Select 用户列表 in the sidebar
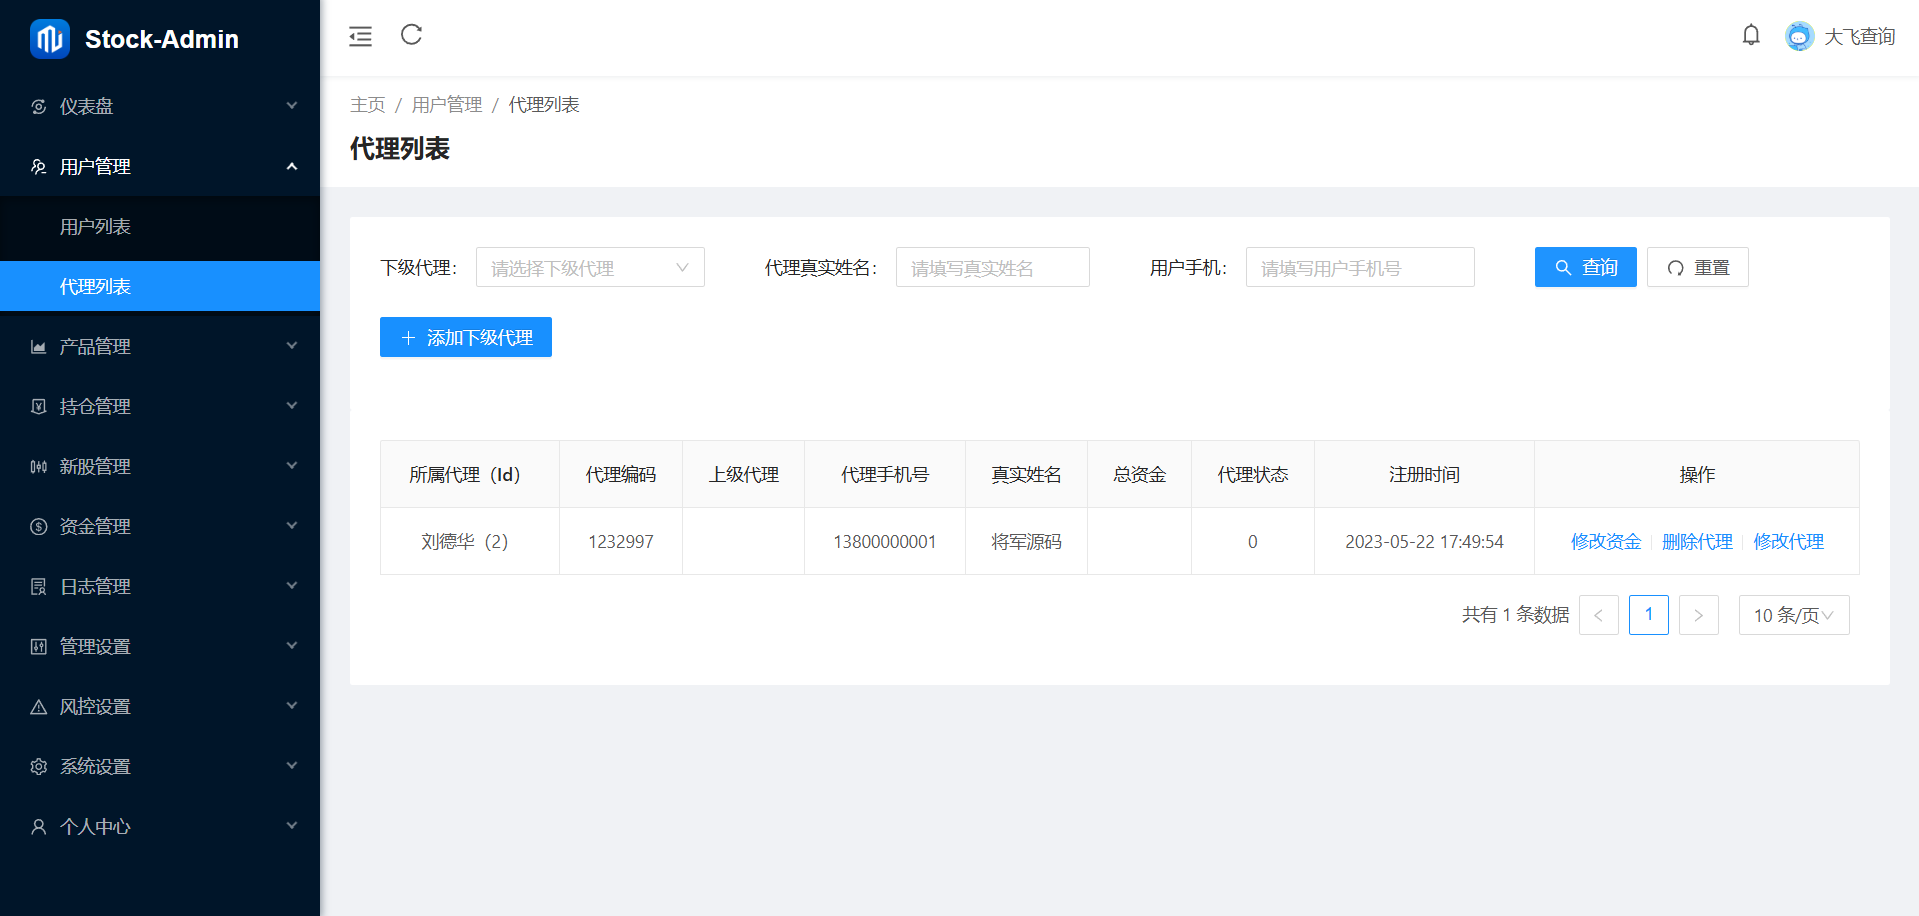This screenshot has width=1919, height=916. click(160, 227)
